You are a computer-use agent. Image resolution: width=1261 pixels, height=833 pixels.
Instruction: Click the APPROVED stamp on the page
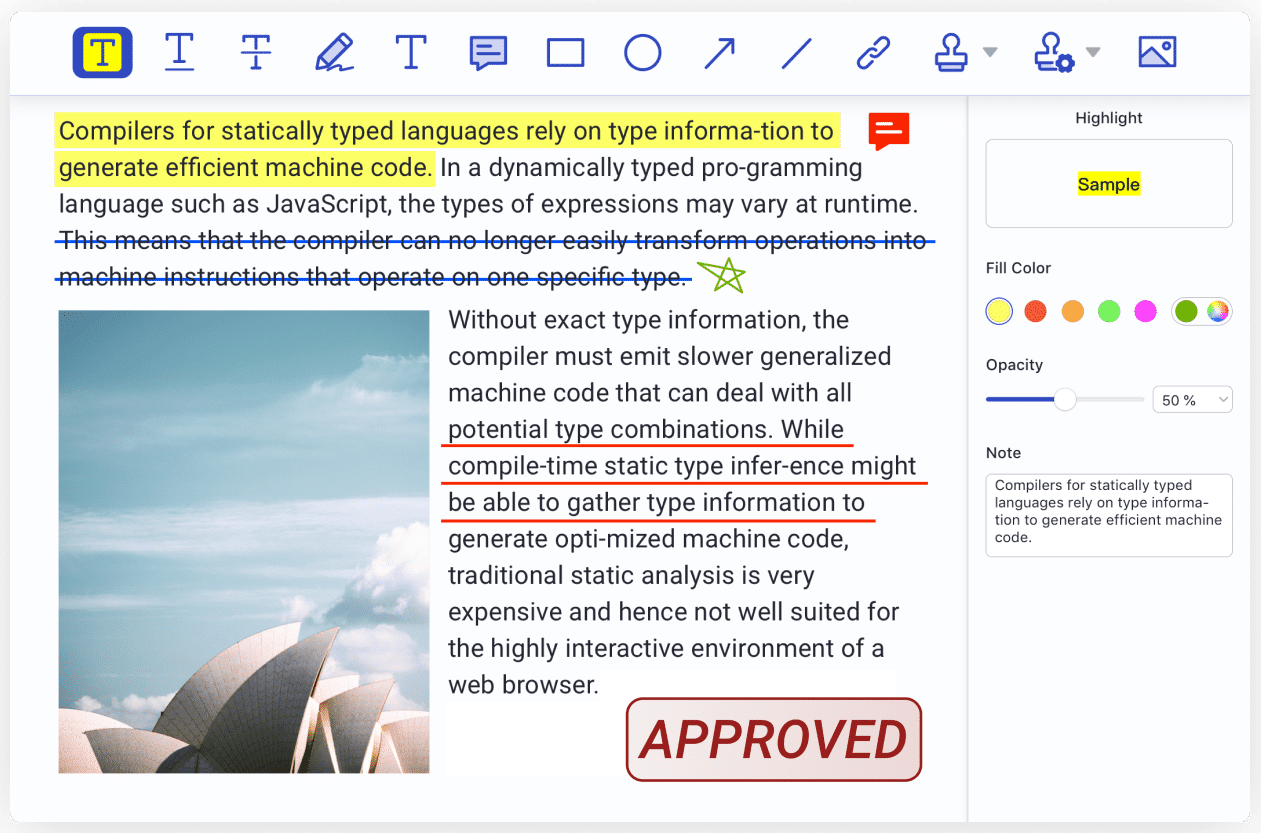click(x=774, y=739)
